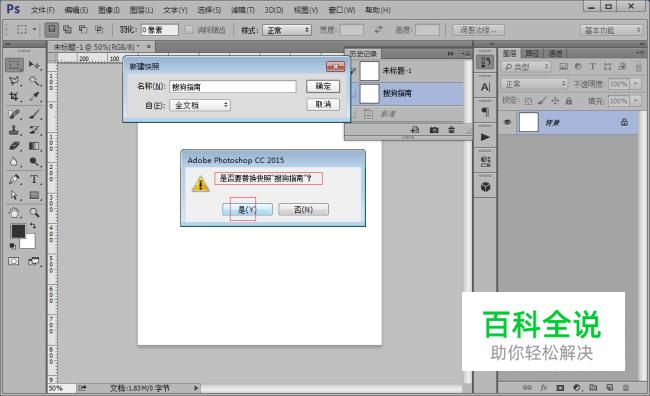The height and width of the screenshot is (396, 650).
Task: Open the 3D cube panel icon
Action: pos(485,187)
